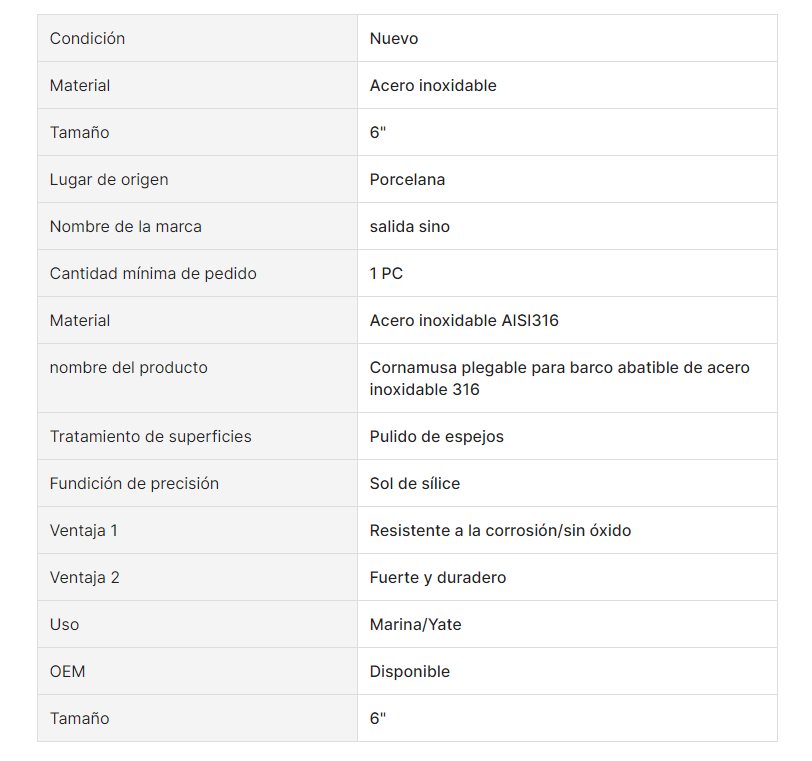Select the Marina/Yate value cell
The width and height of the screenshot is (812, 761).
[x=567, y=624]
